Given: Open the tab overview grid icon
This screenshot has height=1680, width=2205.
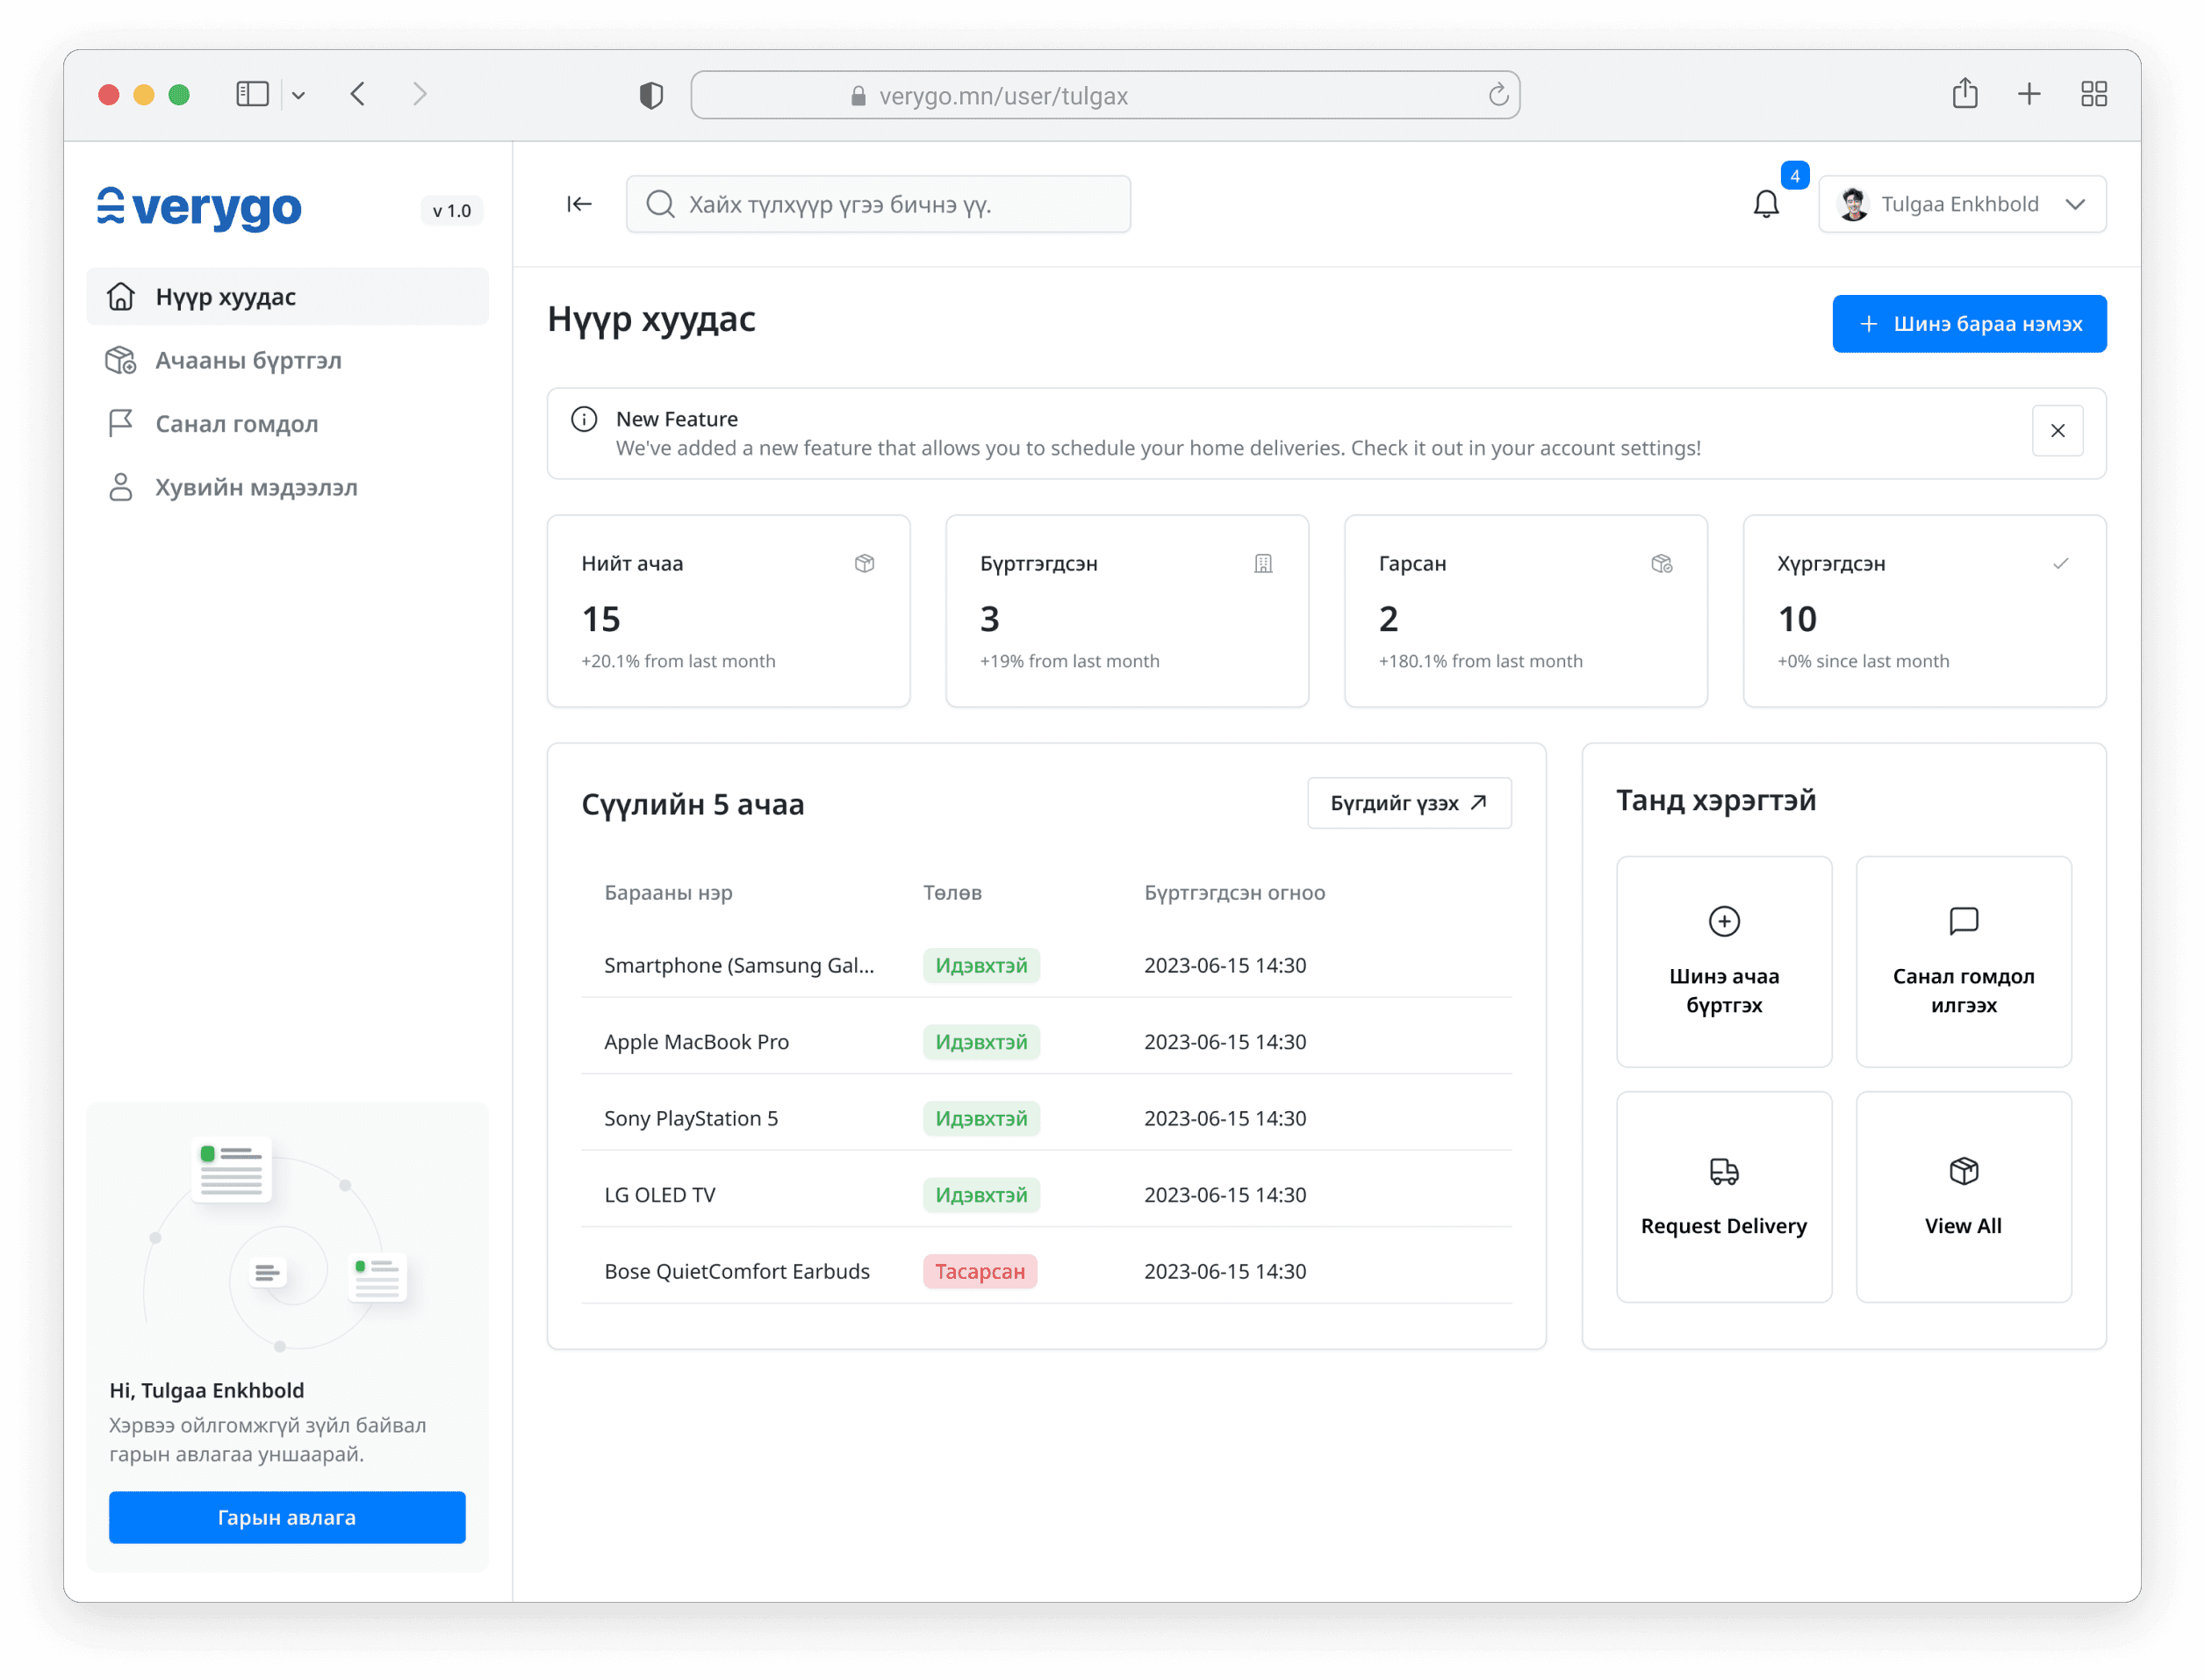Looking at the screenshot, I should pyautogui.click(x=2093, y=94).
